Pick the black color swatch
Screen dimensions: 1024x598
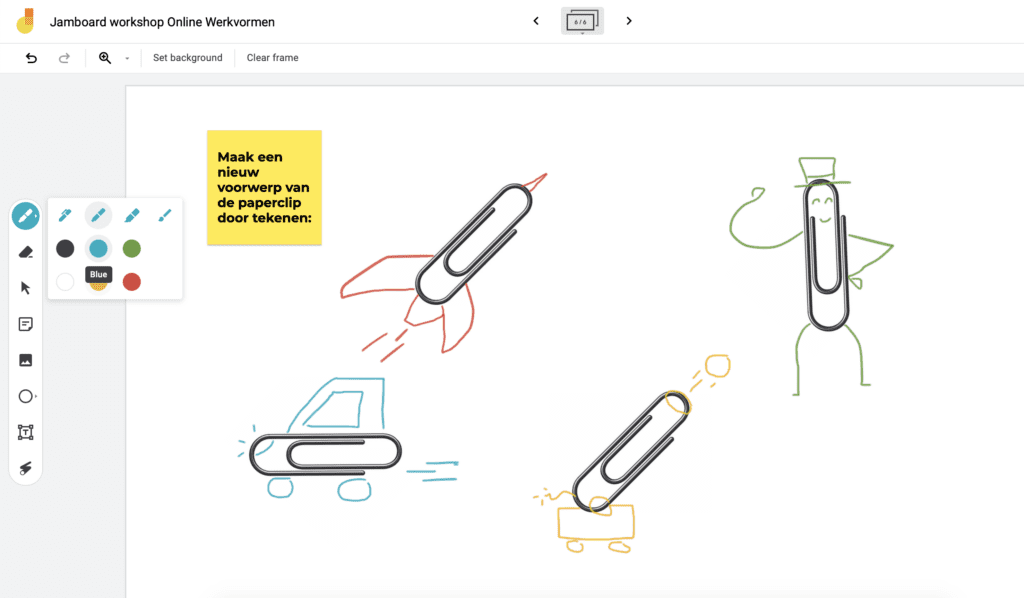pyautogui.click(x=65, y=249)
